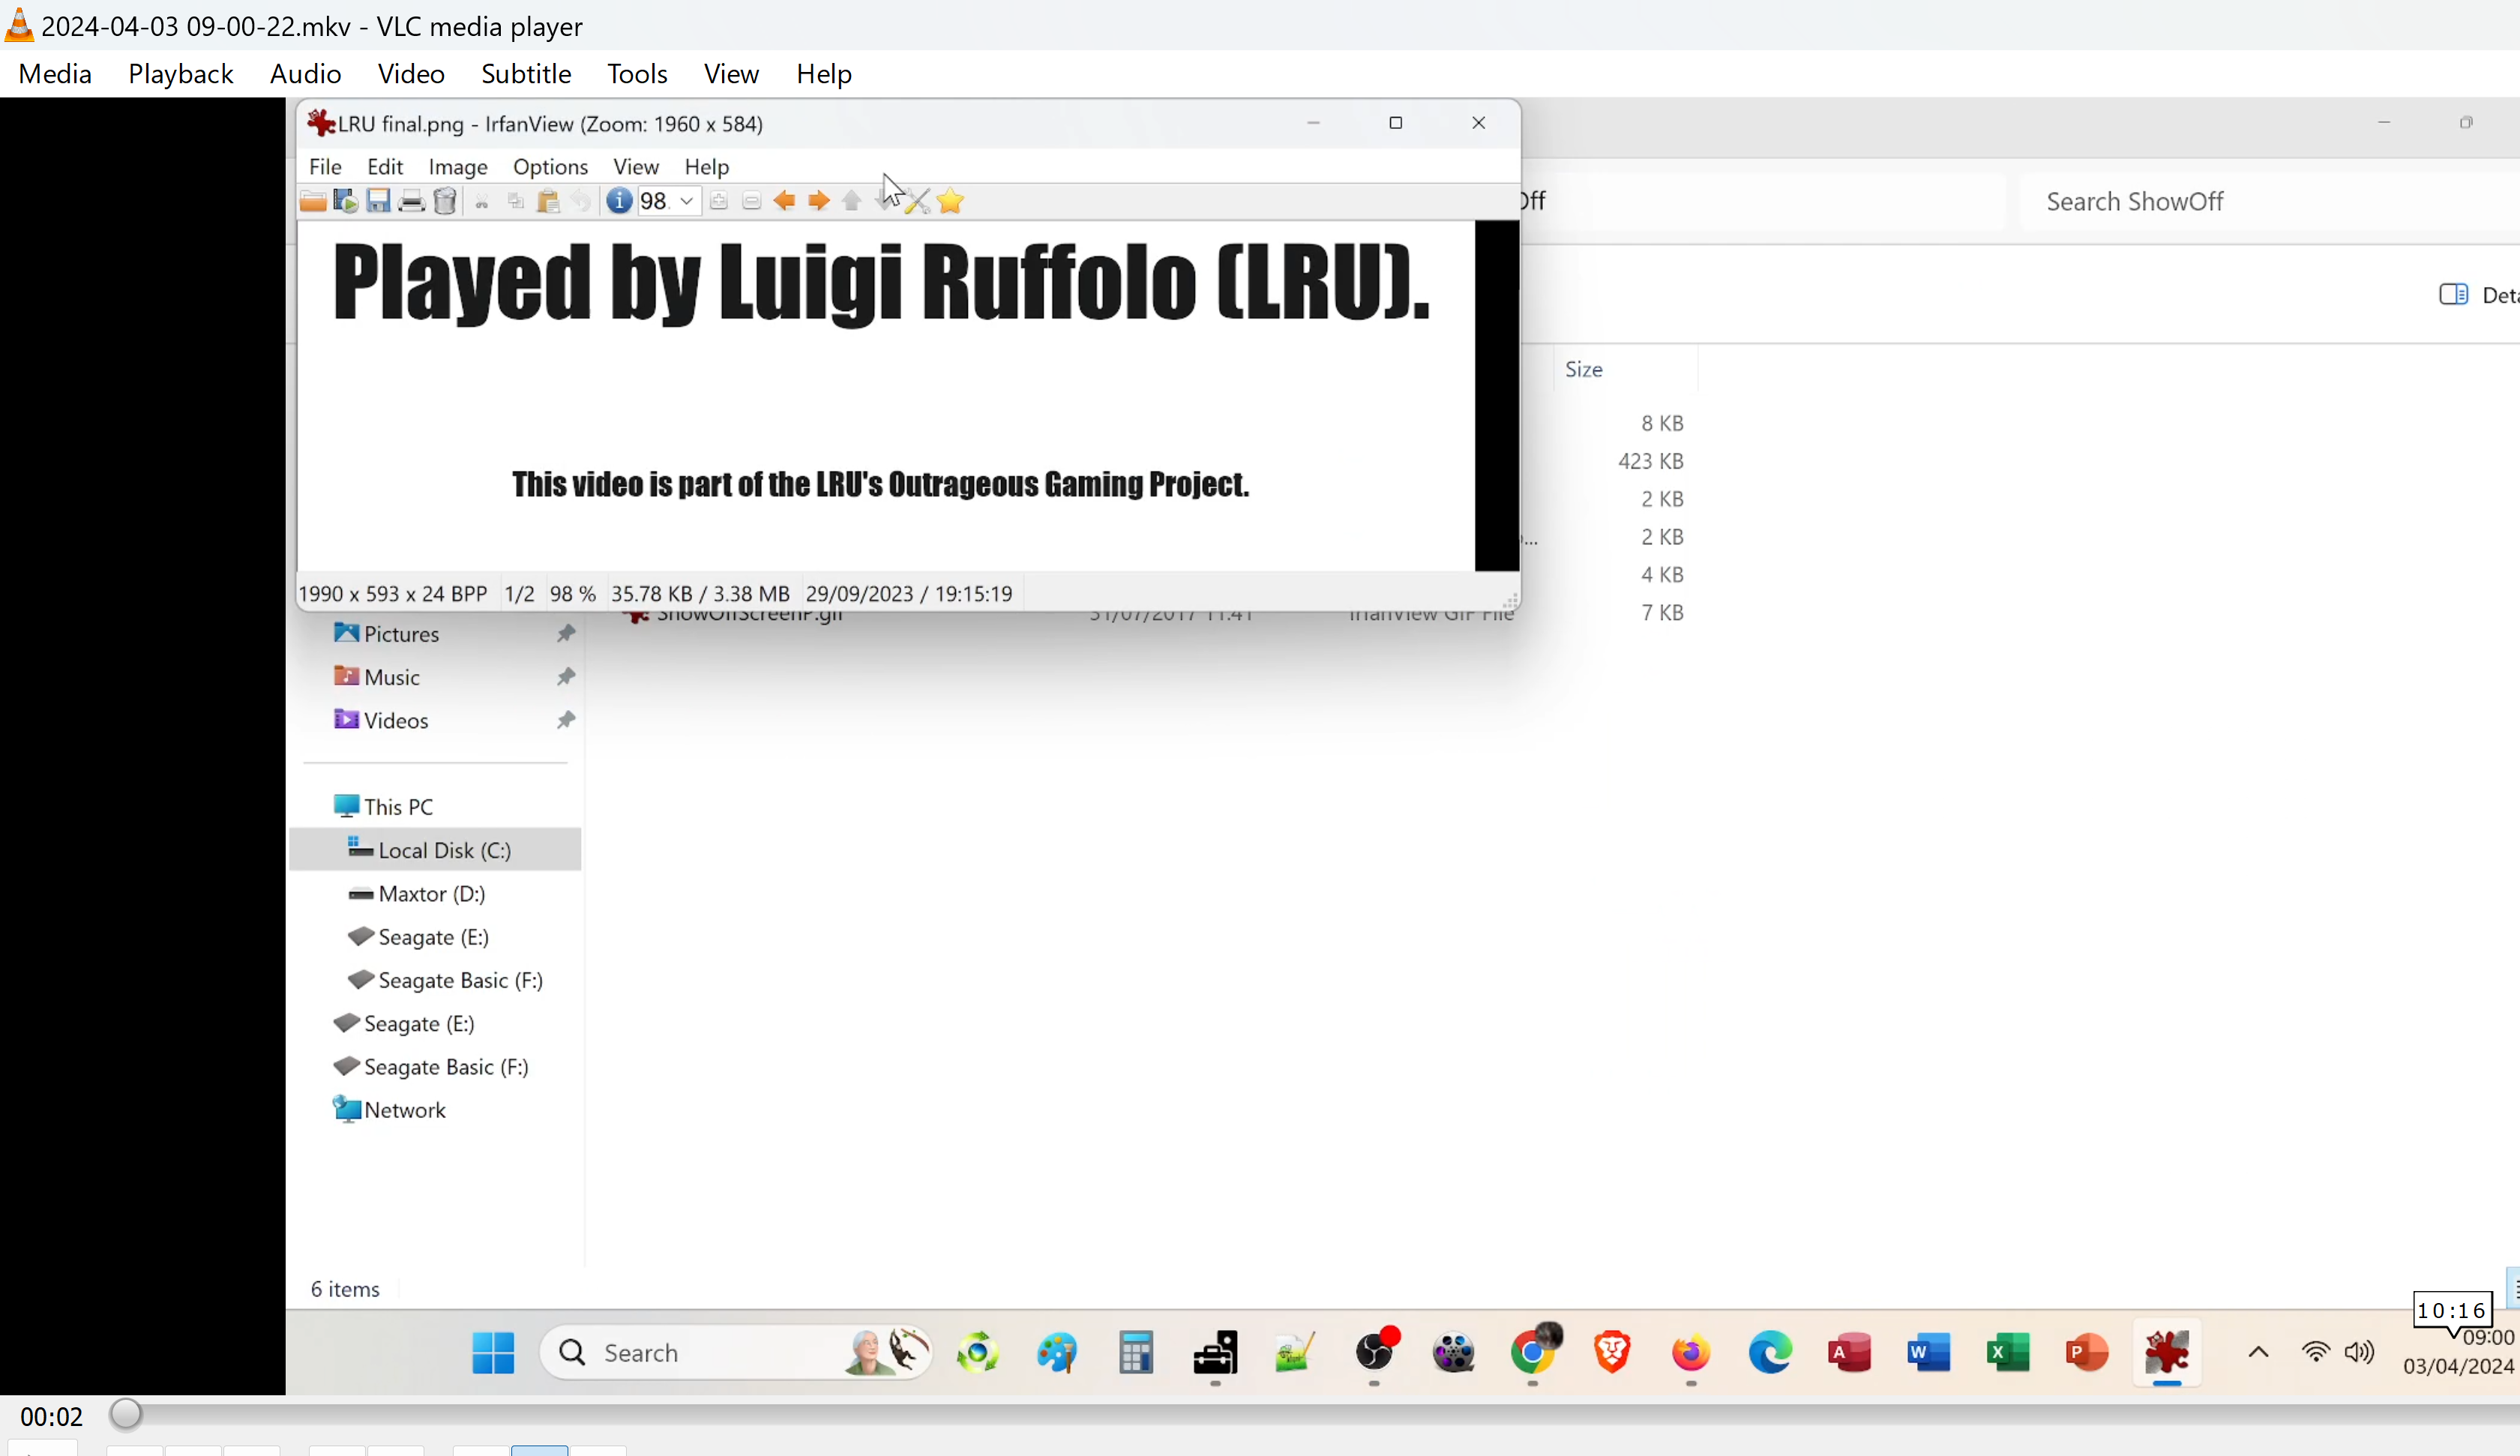Screen dimensions: 2520x1456
Task: Click the save floppy disk icon
Action: pos(378,201)
